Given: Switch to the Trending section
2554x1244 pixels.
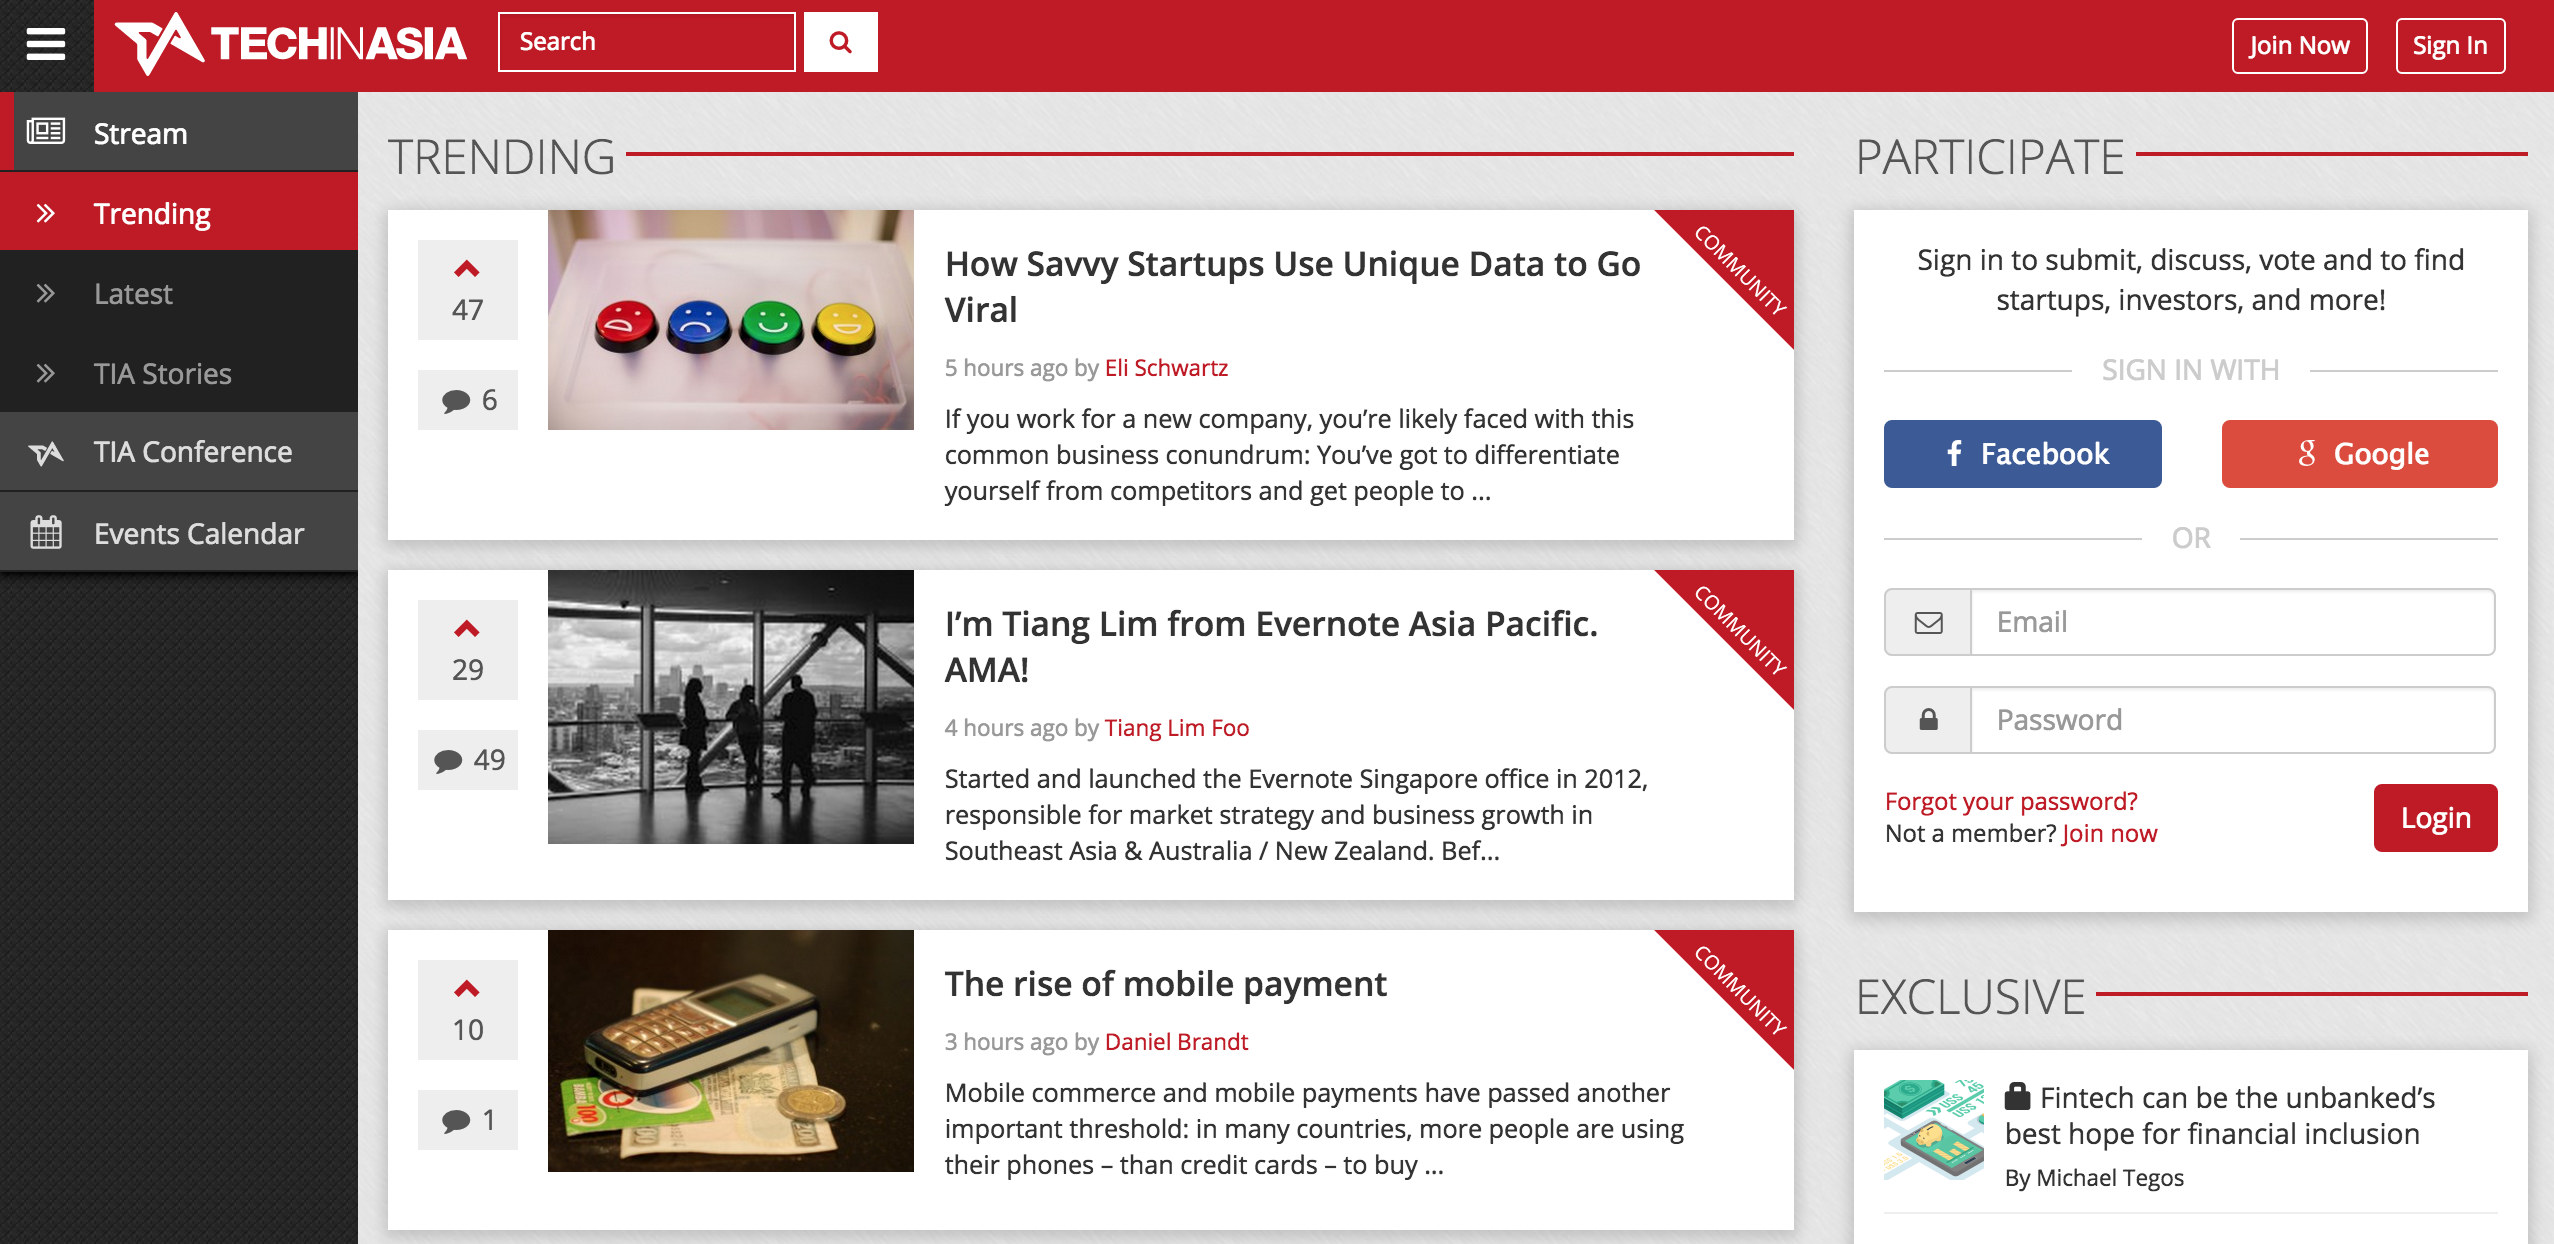Looking at the screenshot, I should coord(152,212).
